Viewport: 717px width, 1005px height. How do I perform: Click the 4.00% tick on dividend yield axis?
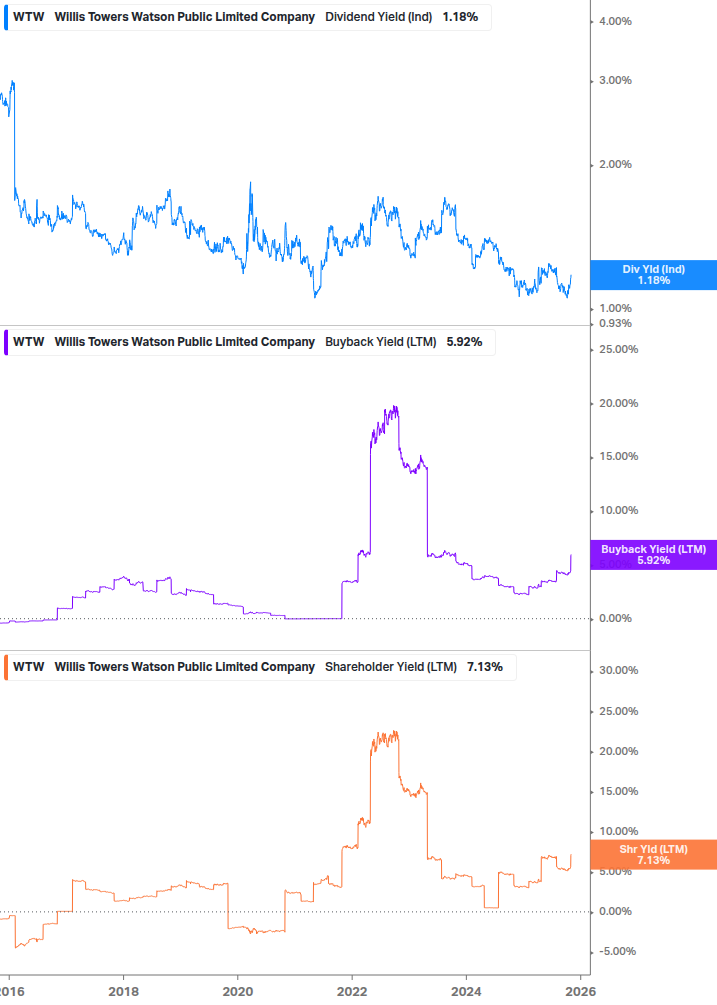[615, 21]
